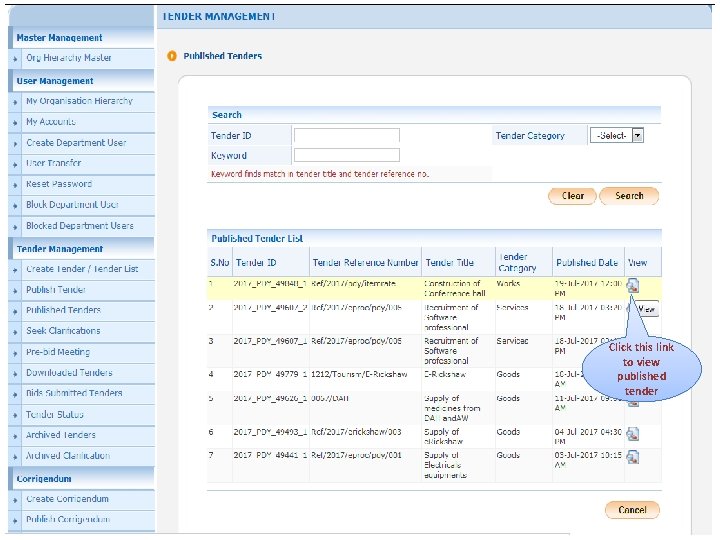Open Archived Clarification
720x540 pixels.
[x=68, y=456]
